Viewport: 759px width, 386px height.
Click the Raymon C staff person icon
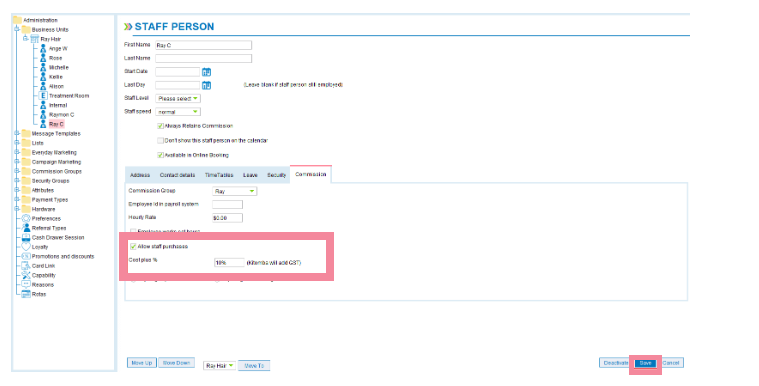coord(43,114)
